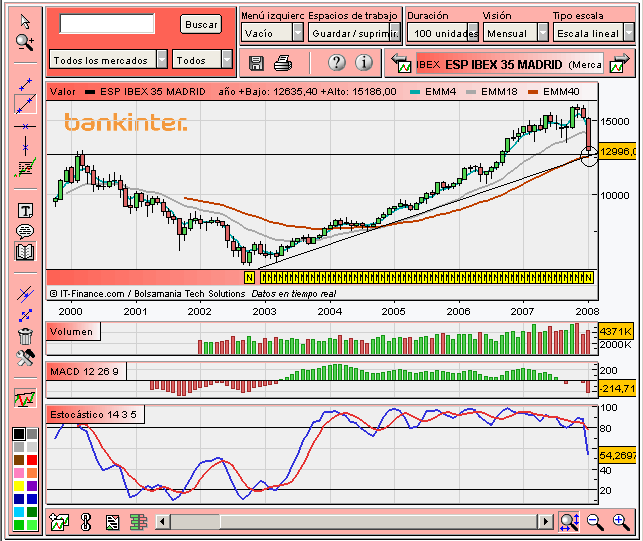Open the 100 unidades duration dropdown
The width and height of the screenshot is (643, 541).
pos(443,33)
